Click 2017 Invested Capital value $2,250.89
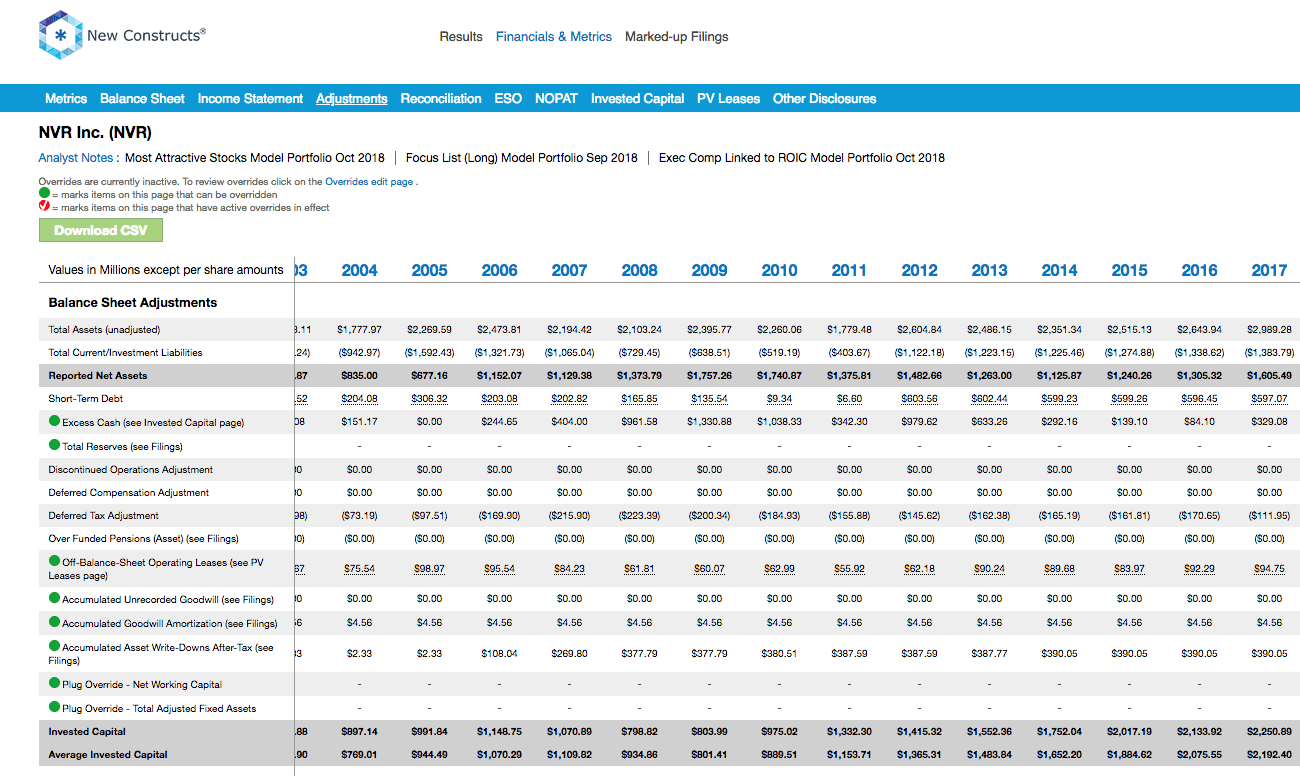Viewport: 1300px width, 776px height. coord(1269,732)
